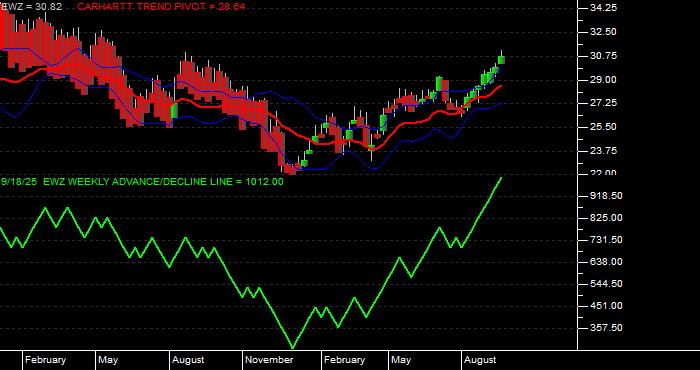Click the newest green candle atop the price chart

point(501,60)
